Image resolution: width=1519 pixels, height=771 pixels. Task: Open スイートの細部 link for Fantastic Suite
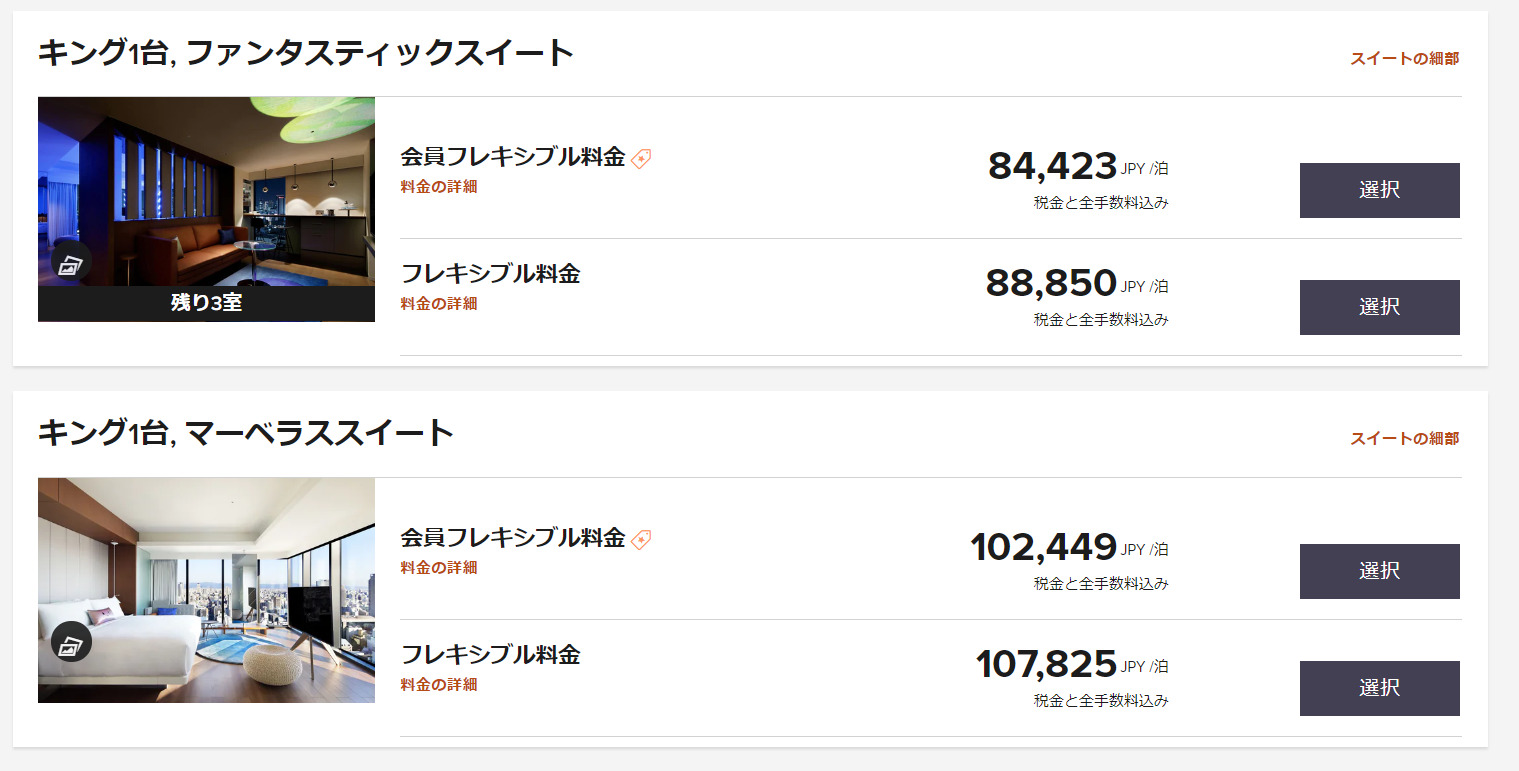pyautogui.click(x=1404, y=58)
